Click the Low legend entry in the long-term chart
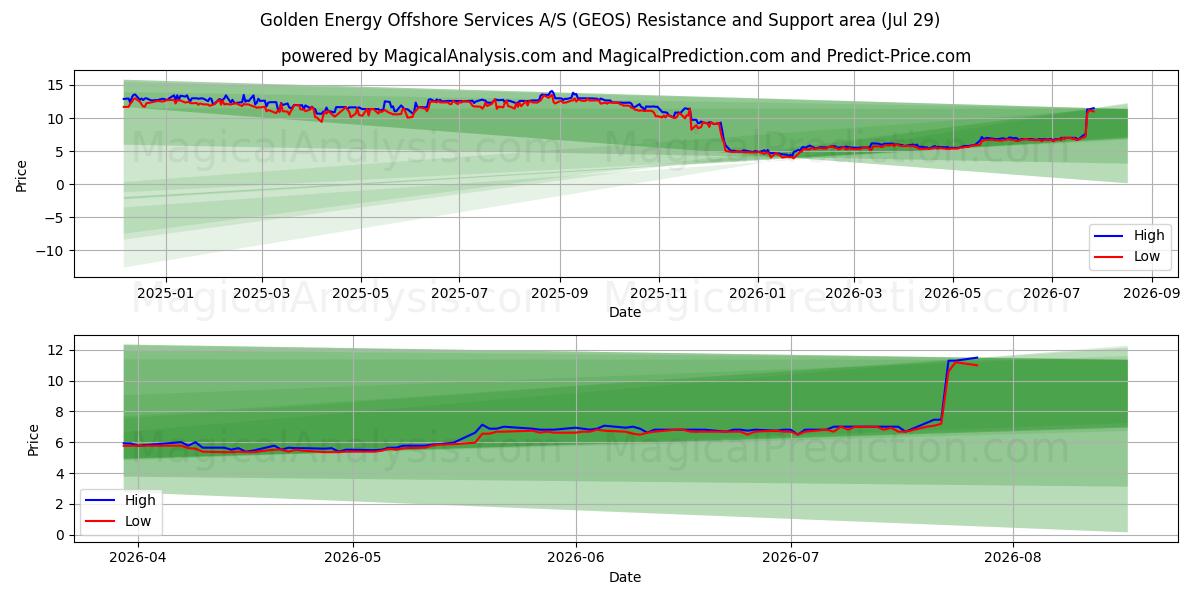Viewport: 1200px width, 600px height. coord(1128,257)
